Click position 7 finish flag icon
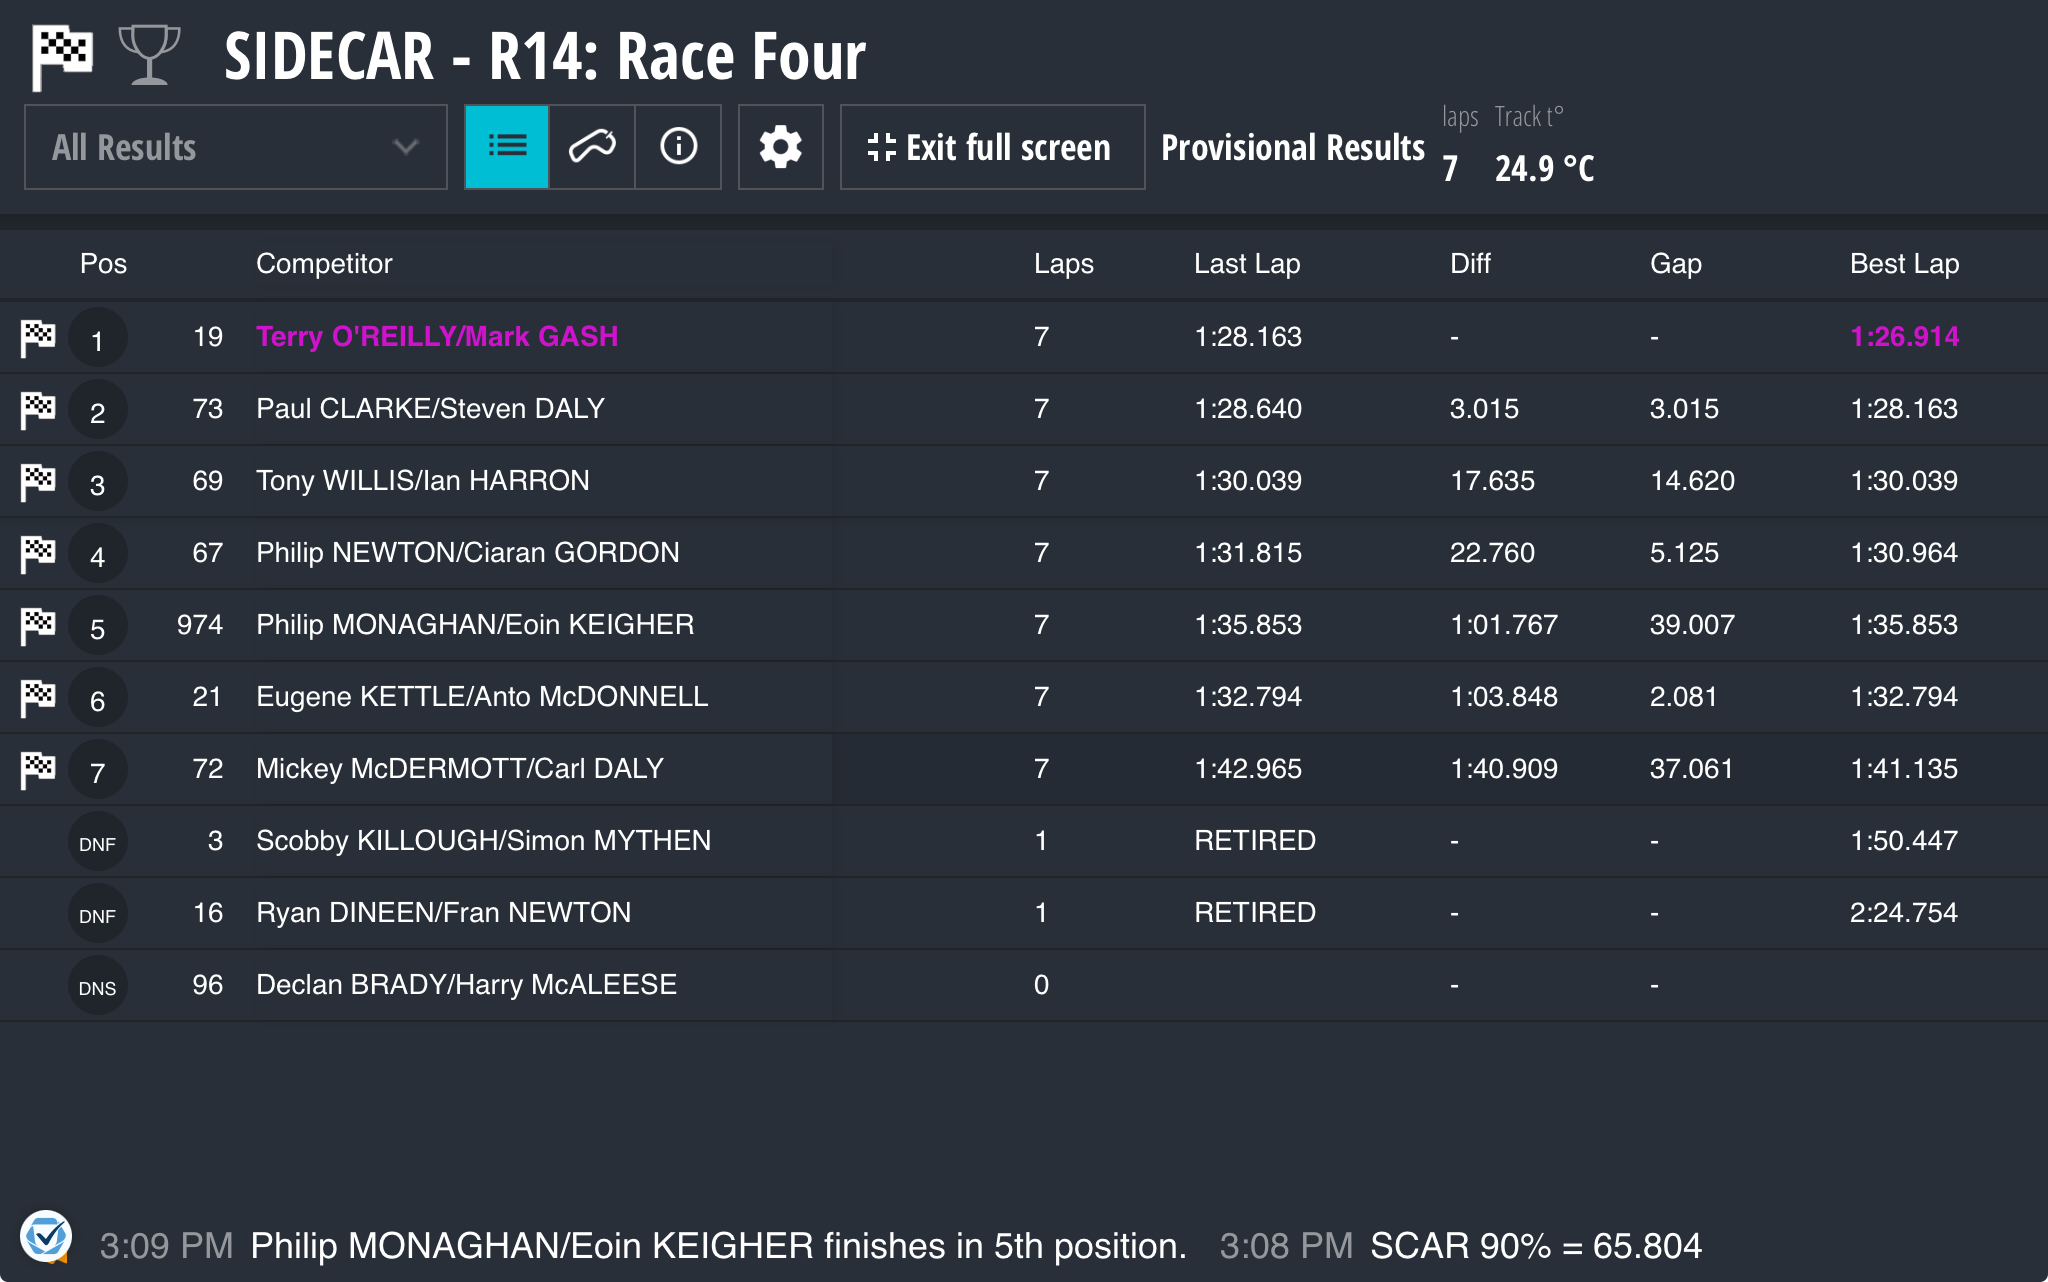The height and width of the screenshot is (1282, 2048). [x=38, y=769]
